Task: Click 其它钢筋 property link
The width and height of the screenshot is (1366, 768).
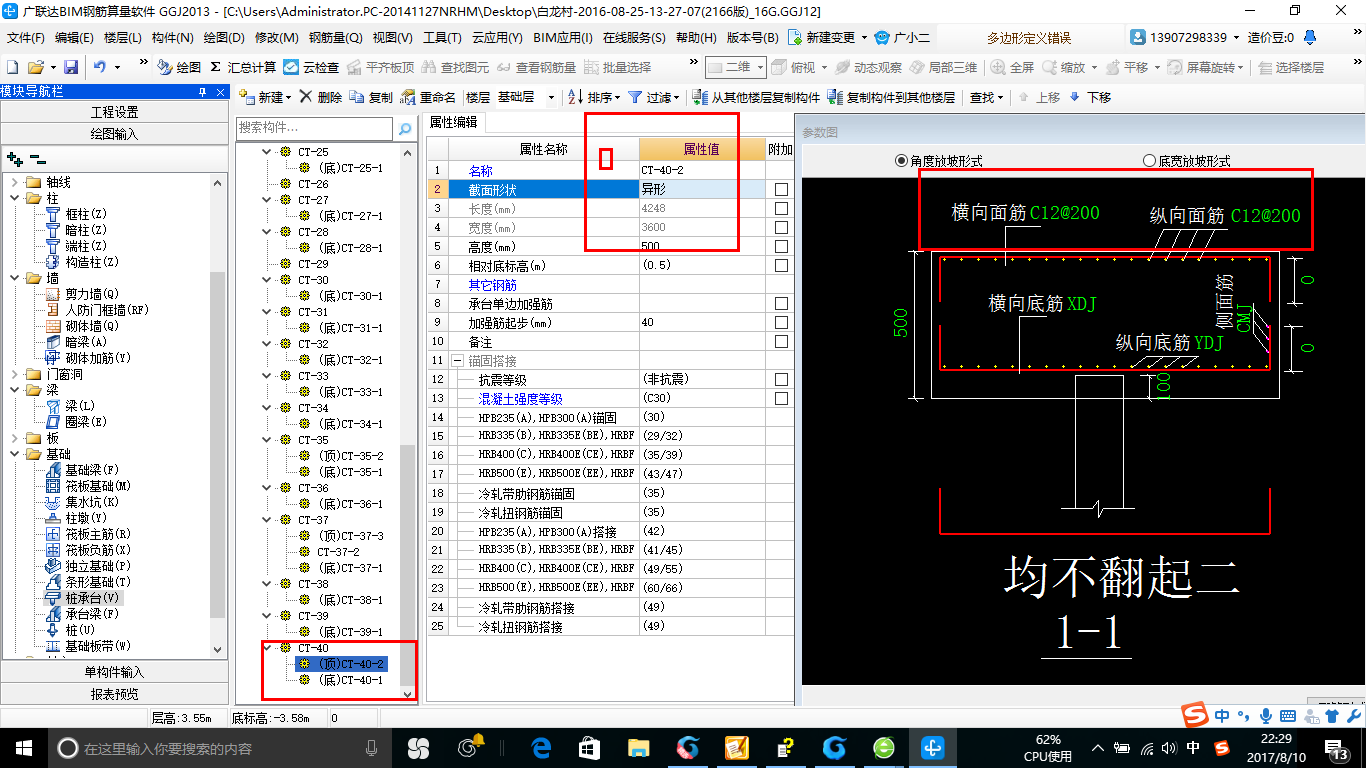Action: coord(492,285)
